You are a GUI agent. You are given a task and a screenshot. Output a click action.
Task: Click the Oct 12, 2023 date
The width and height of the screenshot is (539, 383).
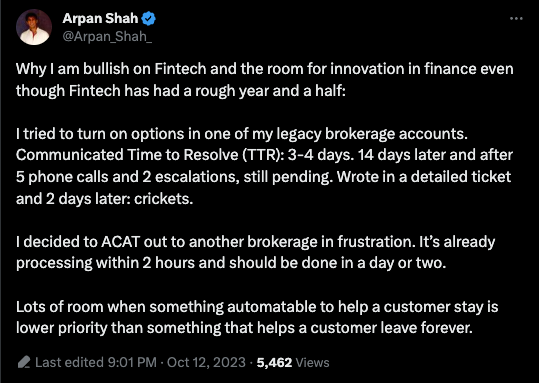tap(206, 362)
